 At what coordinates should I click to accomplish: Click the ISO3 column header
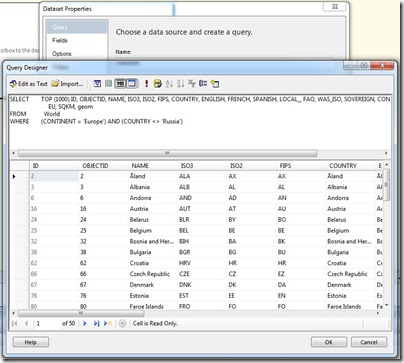(202, 166)
